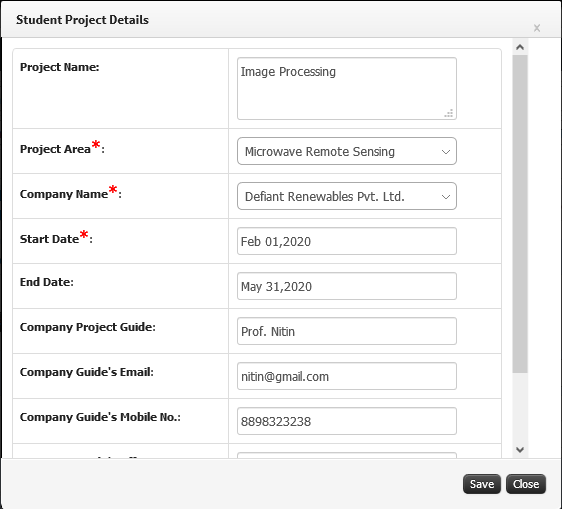Click the nitin@gmail.com email field
The image size is (562, 509).
[347, 376]
